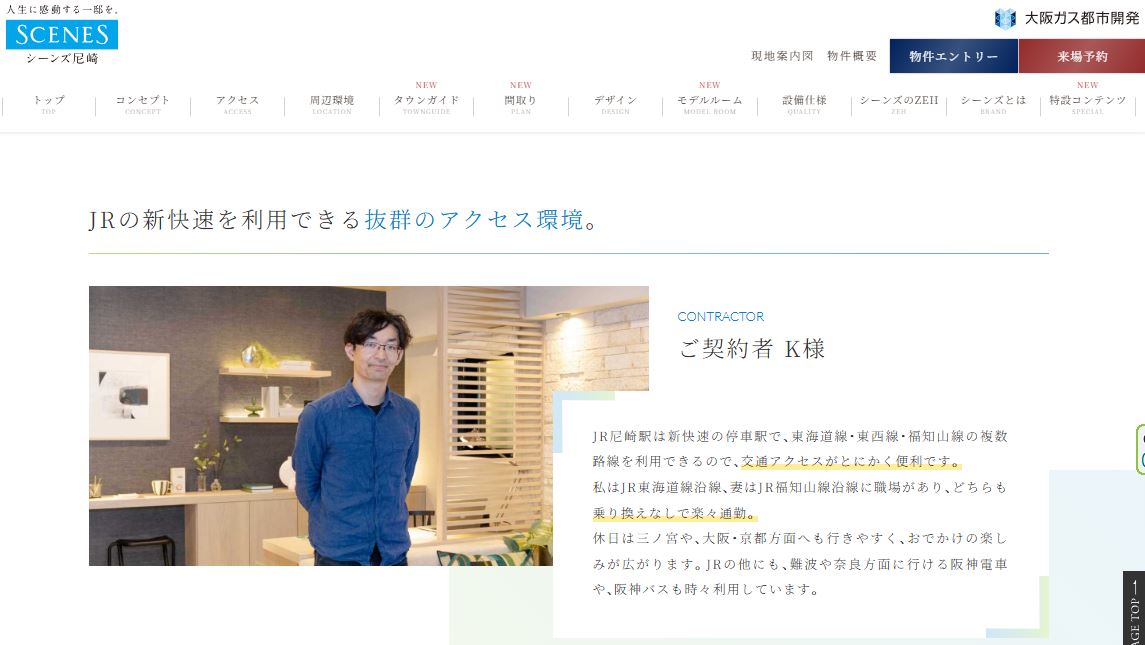Click the red 来場予約 button

[1081, 56]
